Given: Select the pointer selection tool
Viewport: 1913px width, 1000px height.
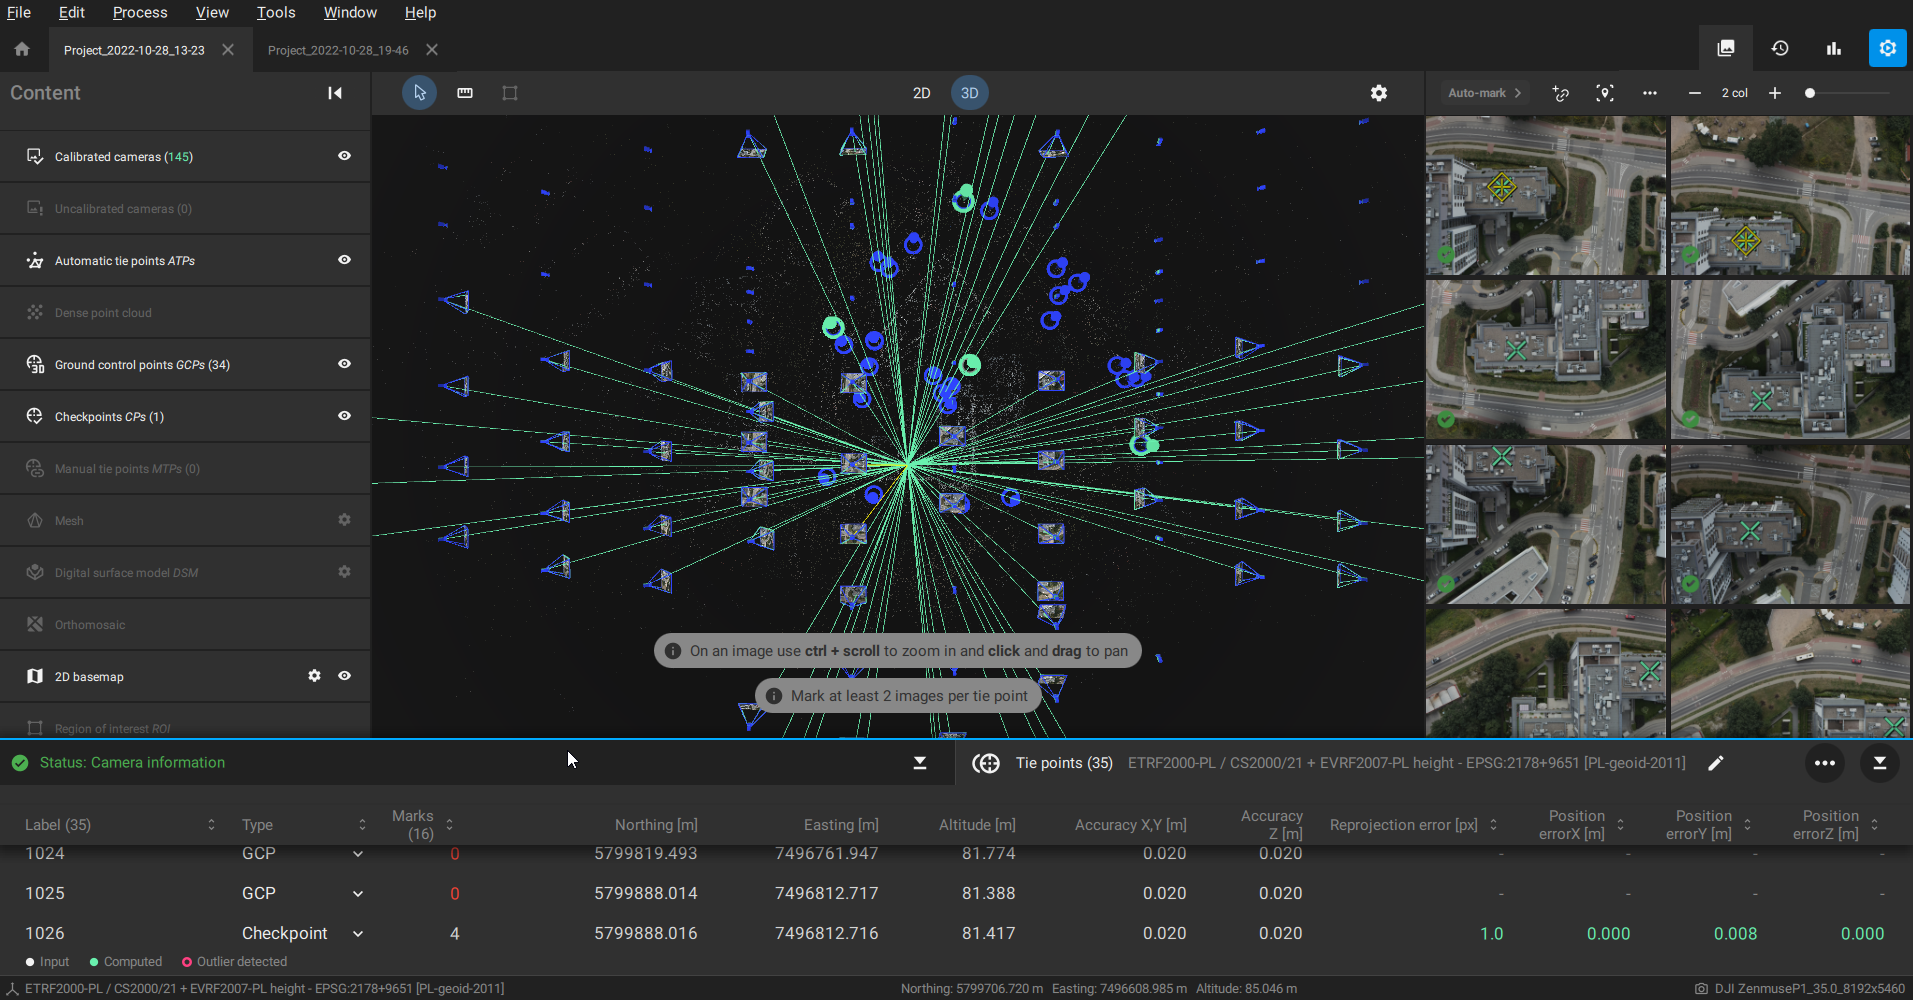Looking at the screenshot, I should click(419, 93).
